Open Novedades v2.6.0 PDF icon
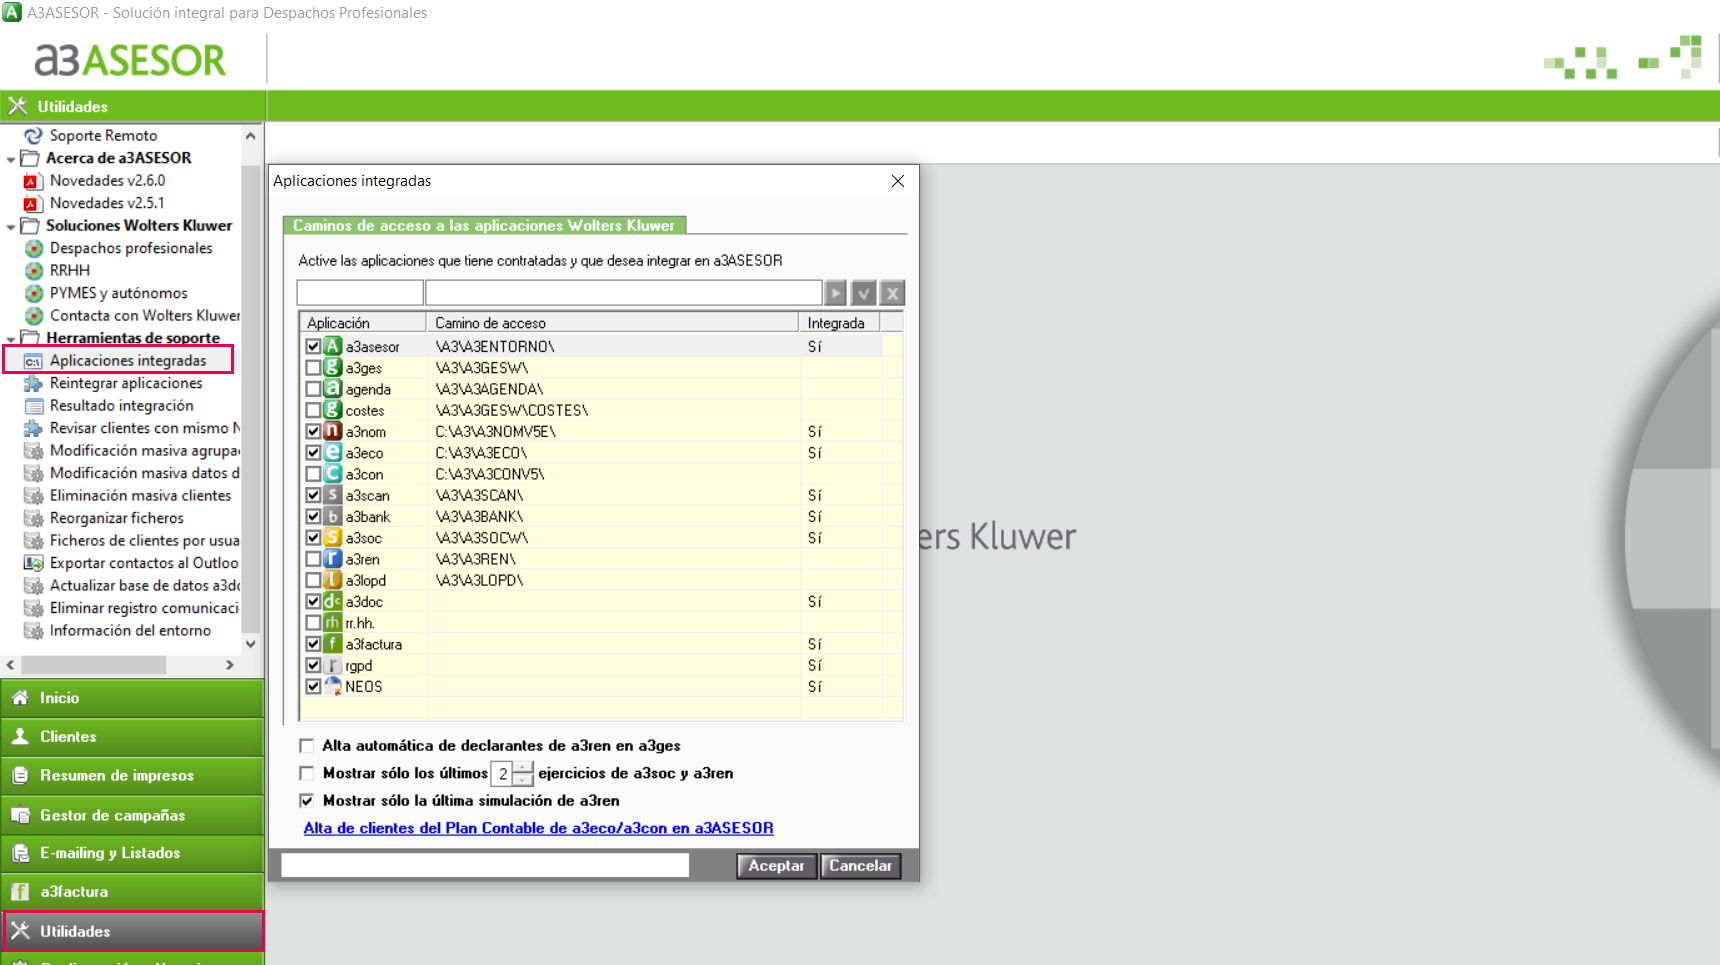This screenshot has width=1720, height=965. click(x=31, y=181)
